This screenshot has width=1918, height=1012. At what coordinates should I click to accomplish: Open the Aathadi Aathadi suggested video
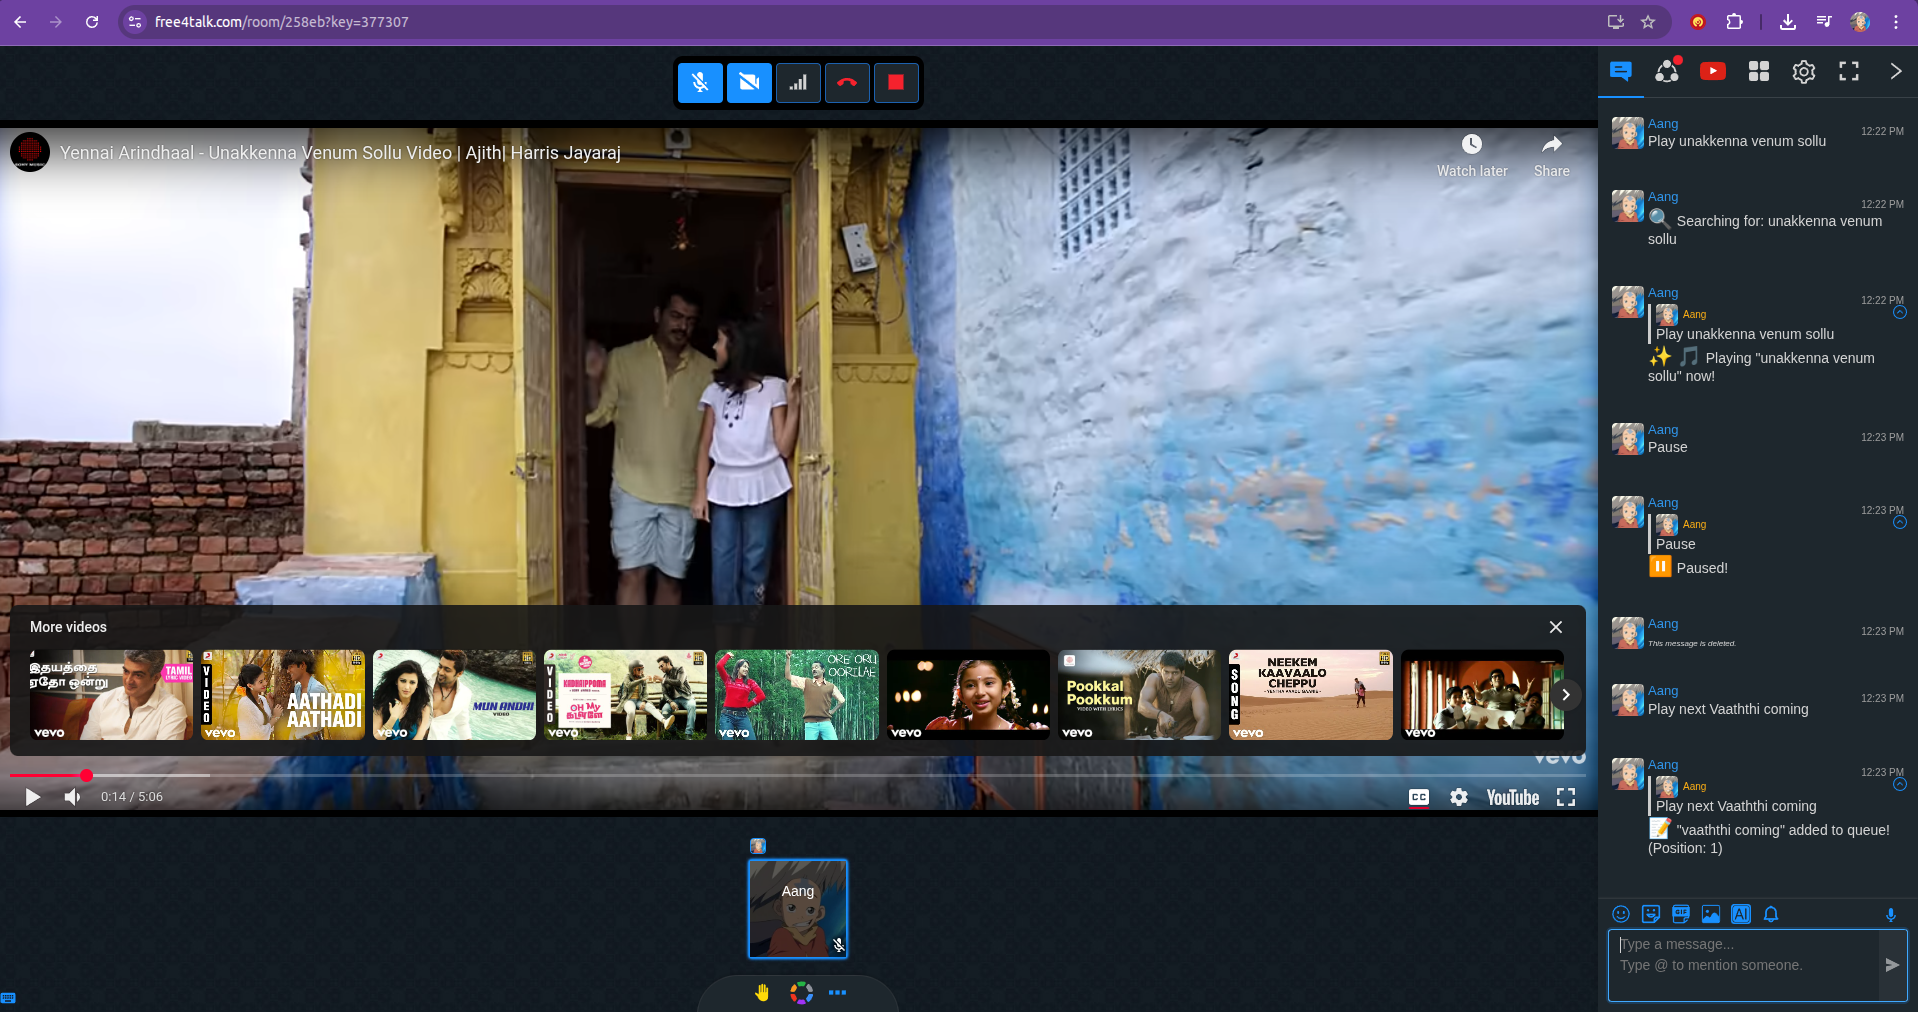point(283,695)
